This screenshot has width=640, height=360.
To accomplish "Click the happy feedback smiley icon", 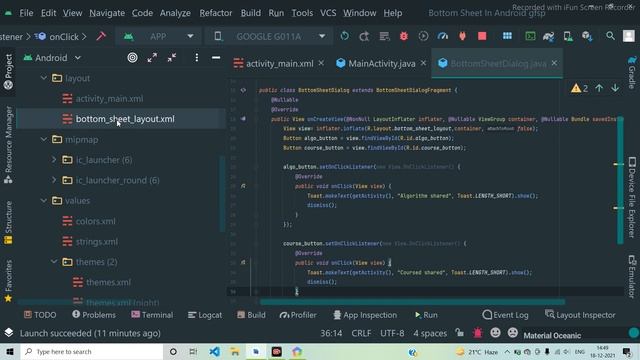I will click(496, 333).
